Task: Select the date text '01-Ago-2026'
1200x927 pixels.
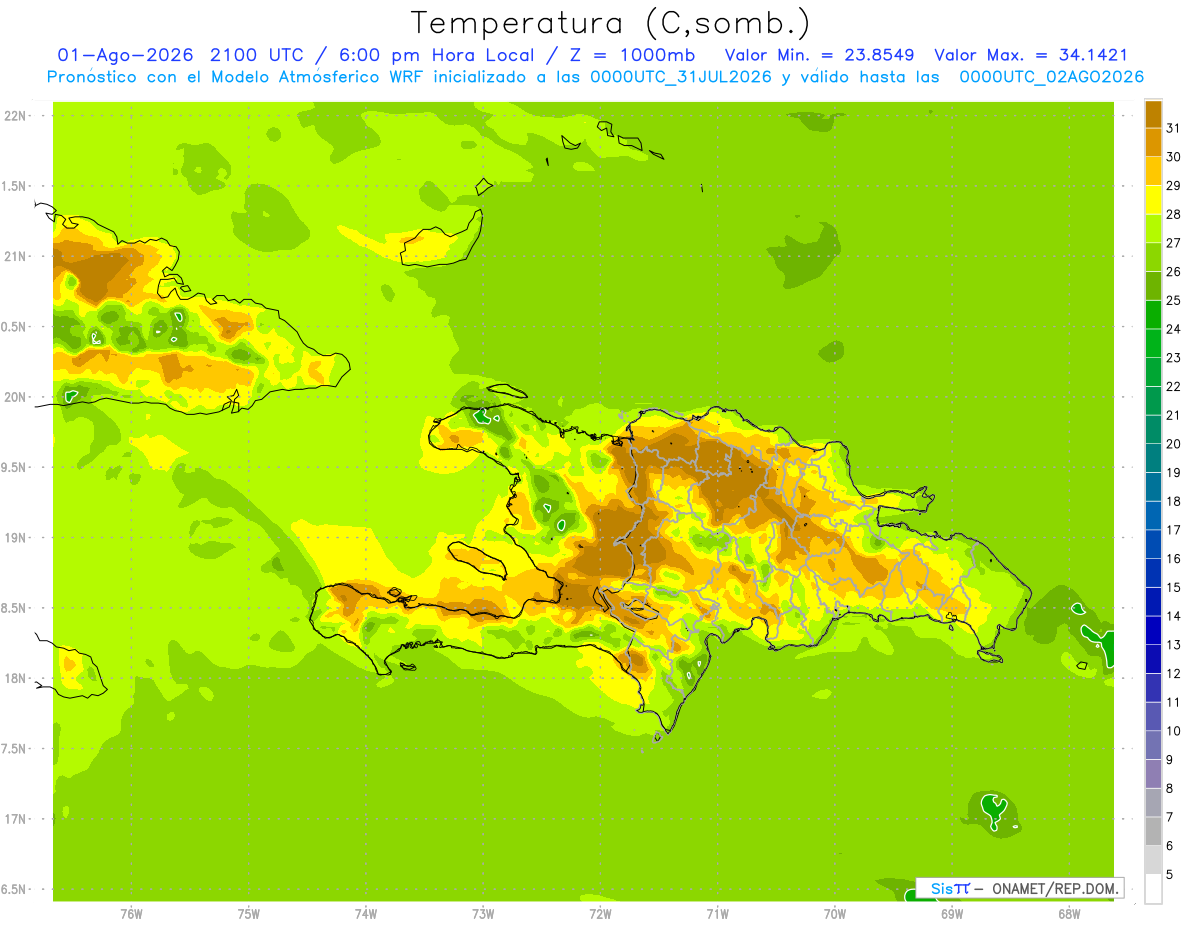Action: (127, 55)
